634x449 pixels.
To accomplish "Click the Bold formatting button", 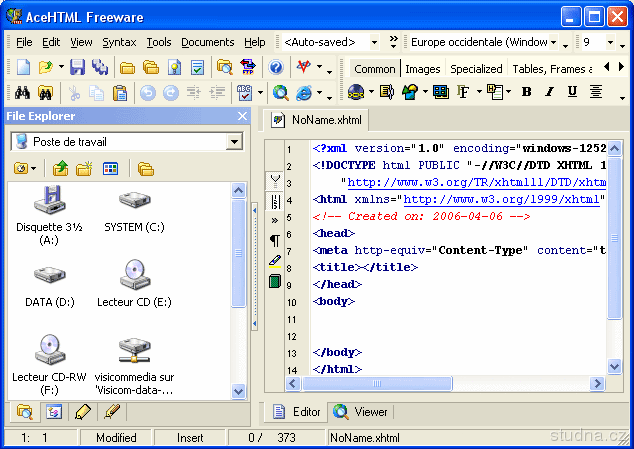I will (526, 92).
